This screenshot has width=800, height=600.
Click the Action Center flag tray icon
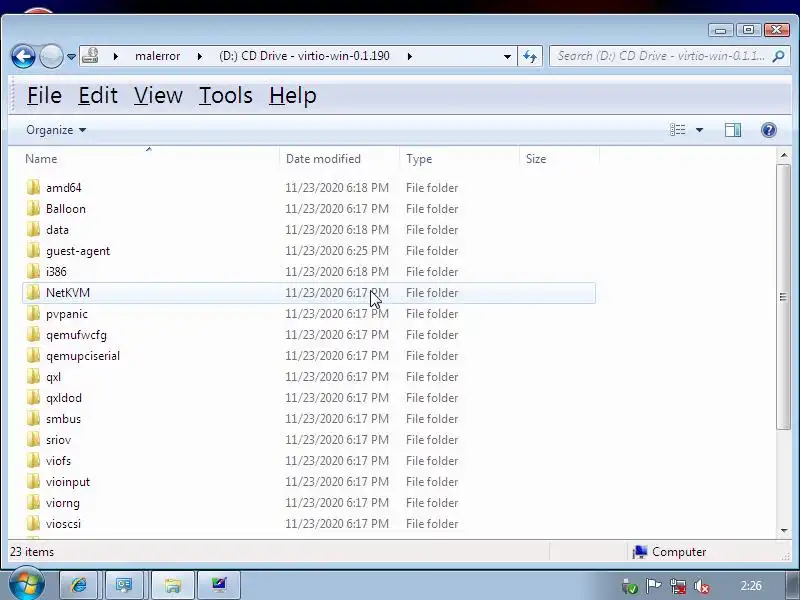654,586
